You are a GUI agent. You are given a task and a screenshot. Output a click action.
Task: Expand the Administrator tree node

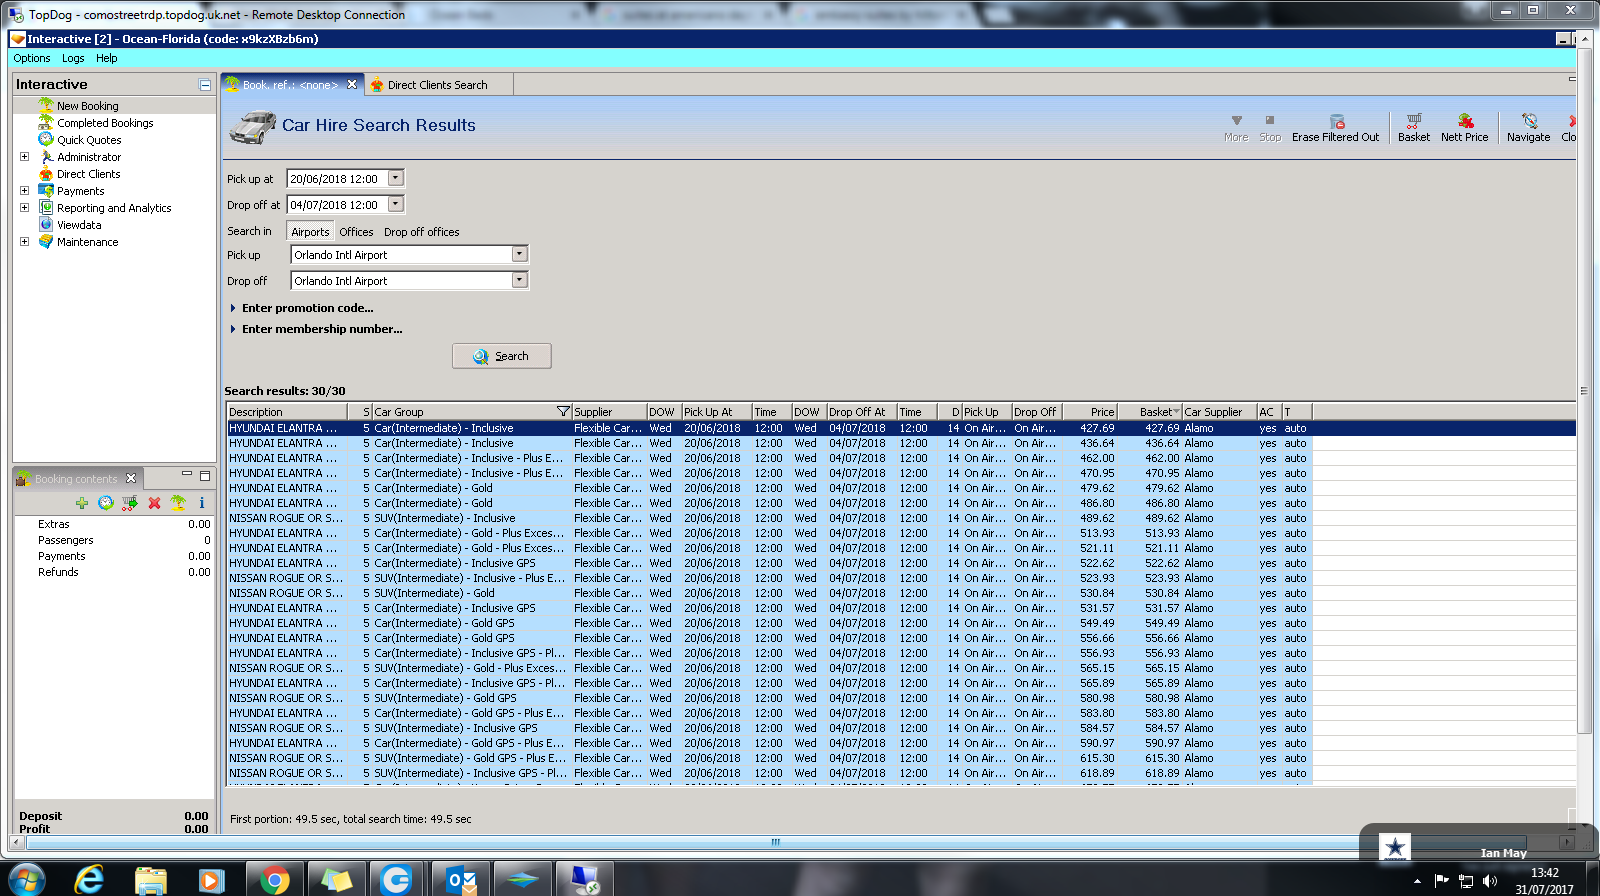point(24,157)
